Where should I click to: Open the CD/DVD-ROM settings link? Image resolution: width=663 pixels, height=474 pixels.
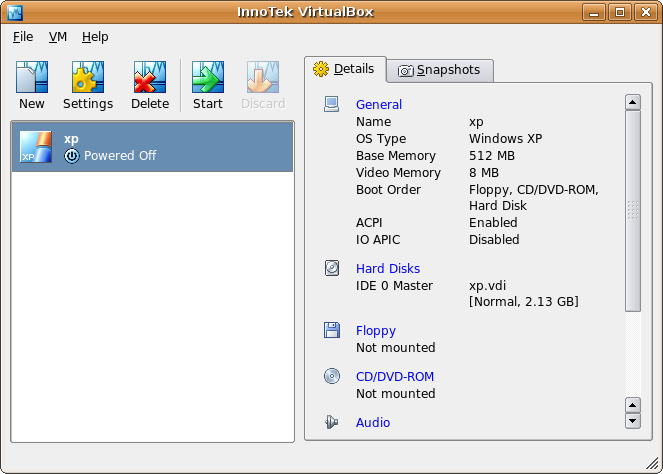[395, 376]
